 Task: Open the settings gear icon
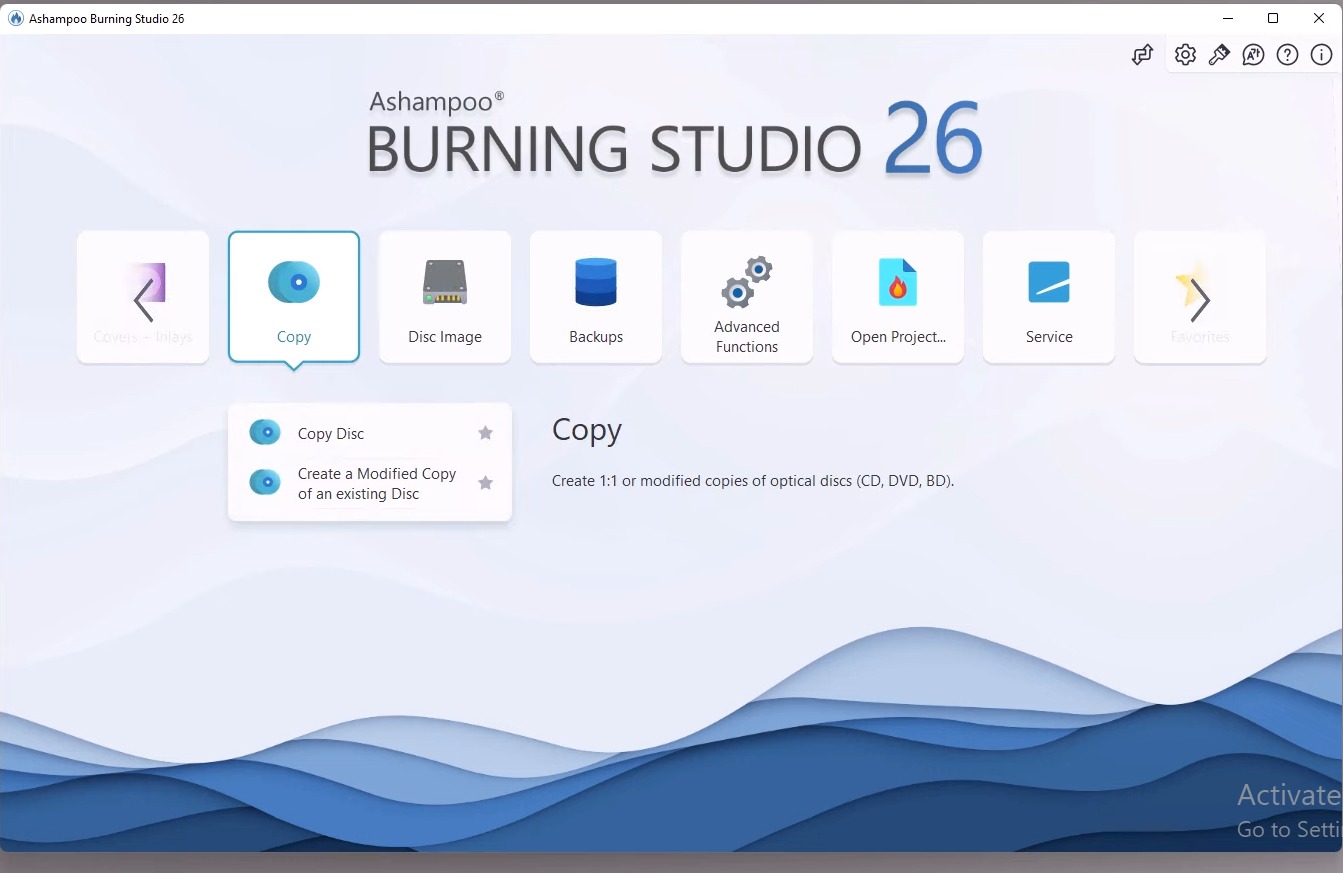(1185, 55)
